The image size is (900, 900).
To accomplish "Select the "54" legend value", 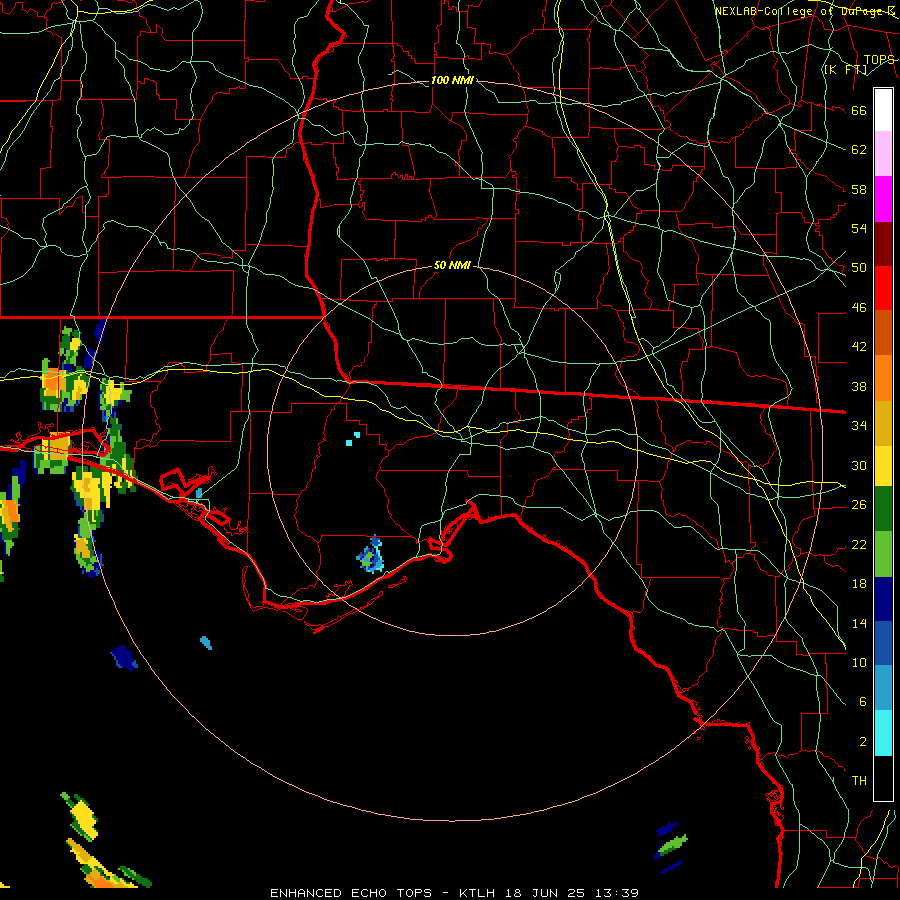I will [859, 228].
